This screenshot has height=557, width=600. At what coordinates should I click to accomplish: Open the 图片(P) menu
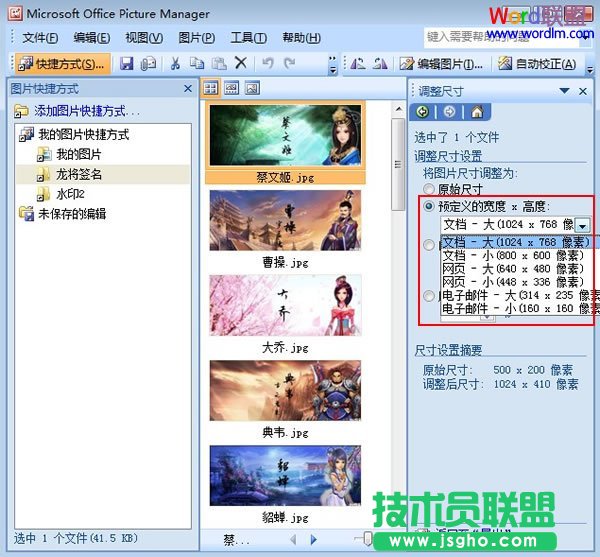(196, 38)
